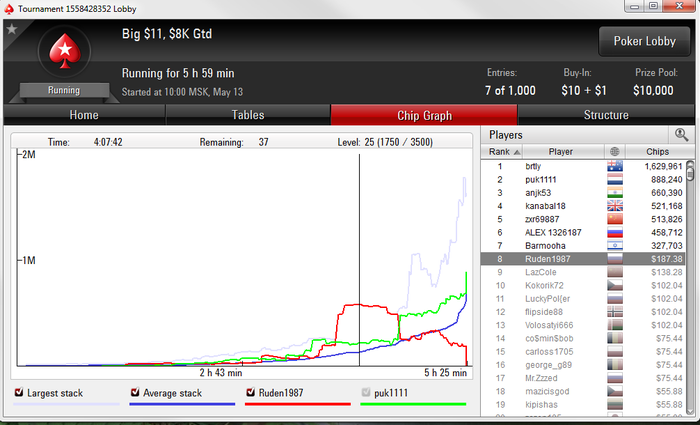700x425 pixels.
Task: Click the India flag next to anjk53
Action: pos(615,193)
